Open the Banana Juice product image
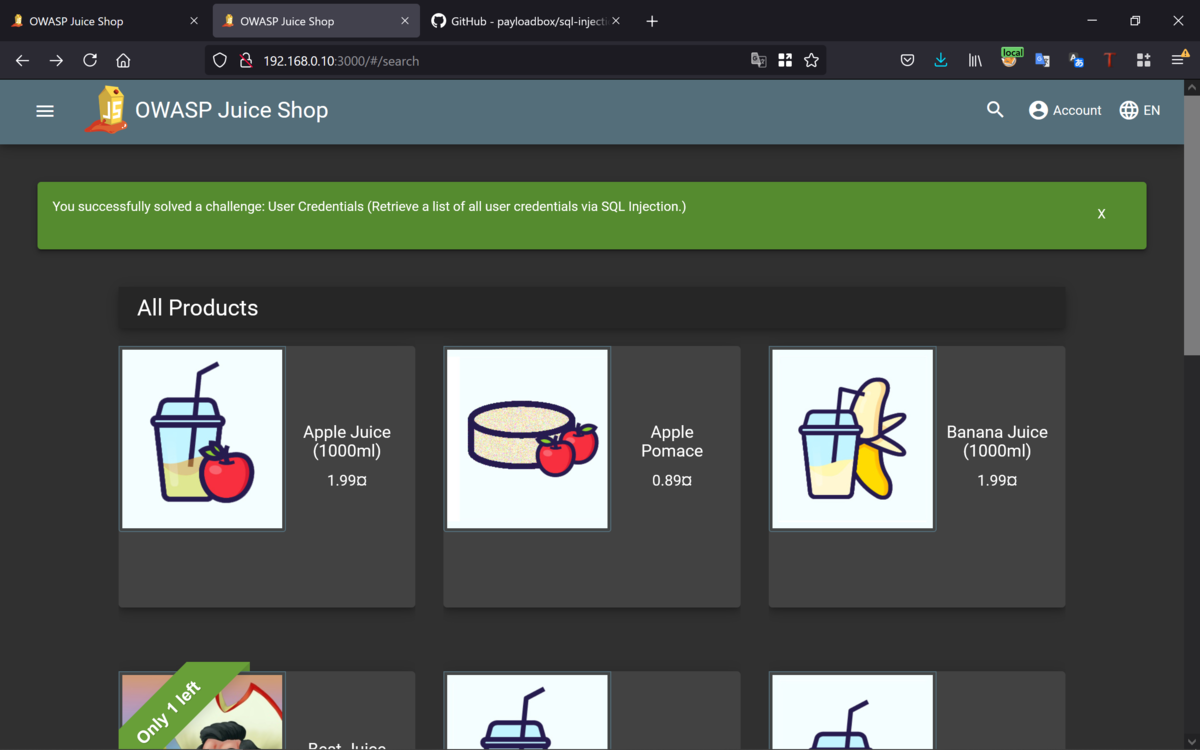Screen dimensions: 1200x750 (852, 439)
